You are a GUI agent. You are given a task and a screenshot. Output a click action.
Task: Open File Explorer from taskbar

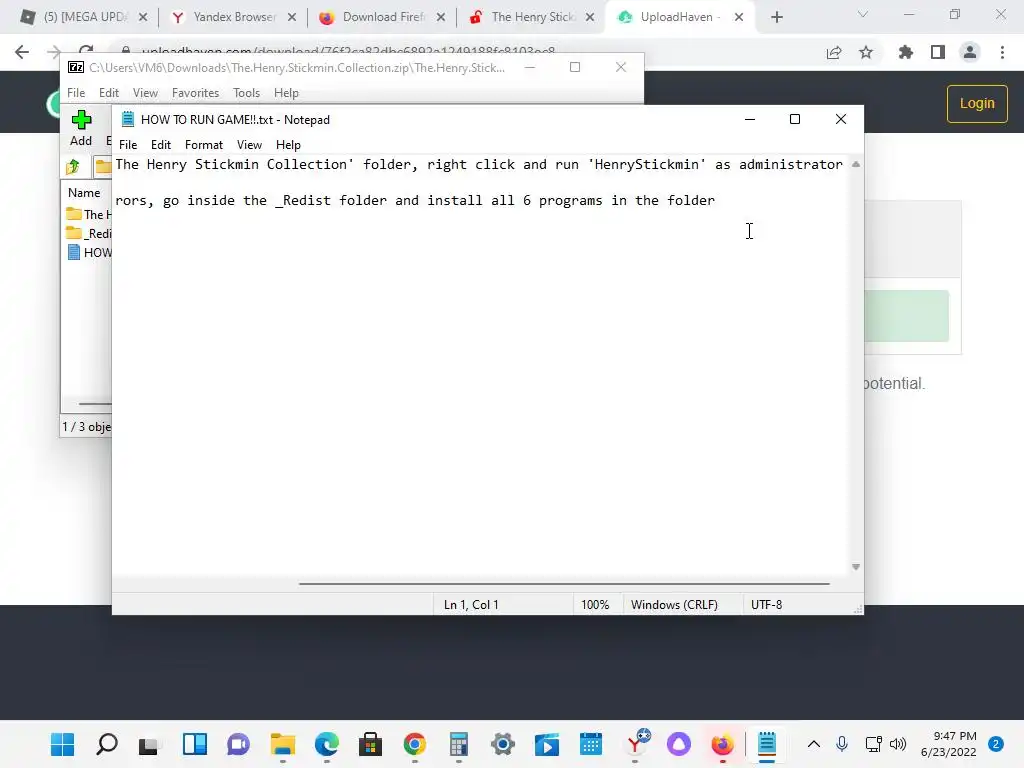(x=283, y=744)
